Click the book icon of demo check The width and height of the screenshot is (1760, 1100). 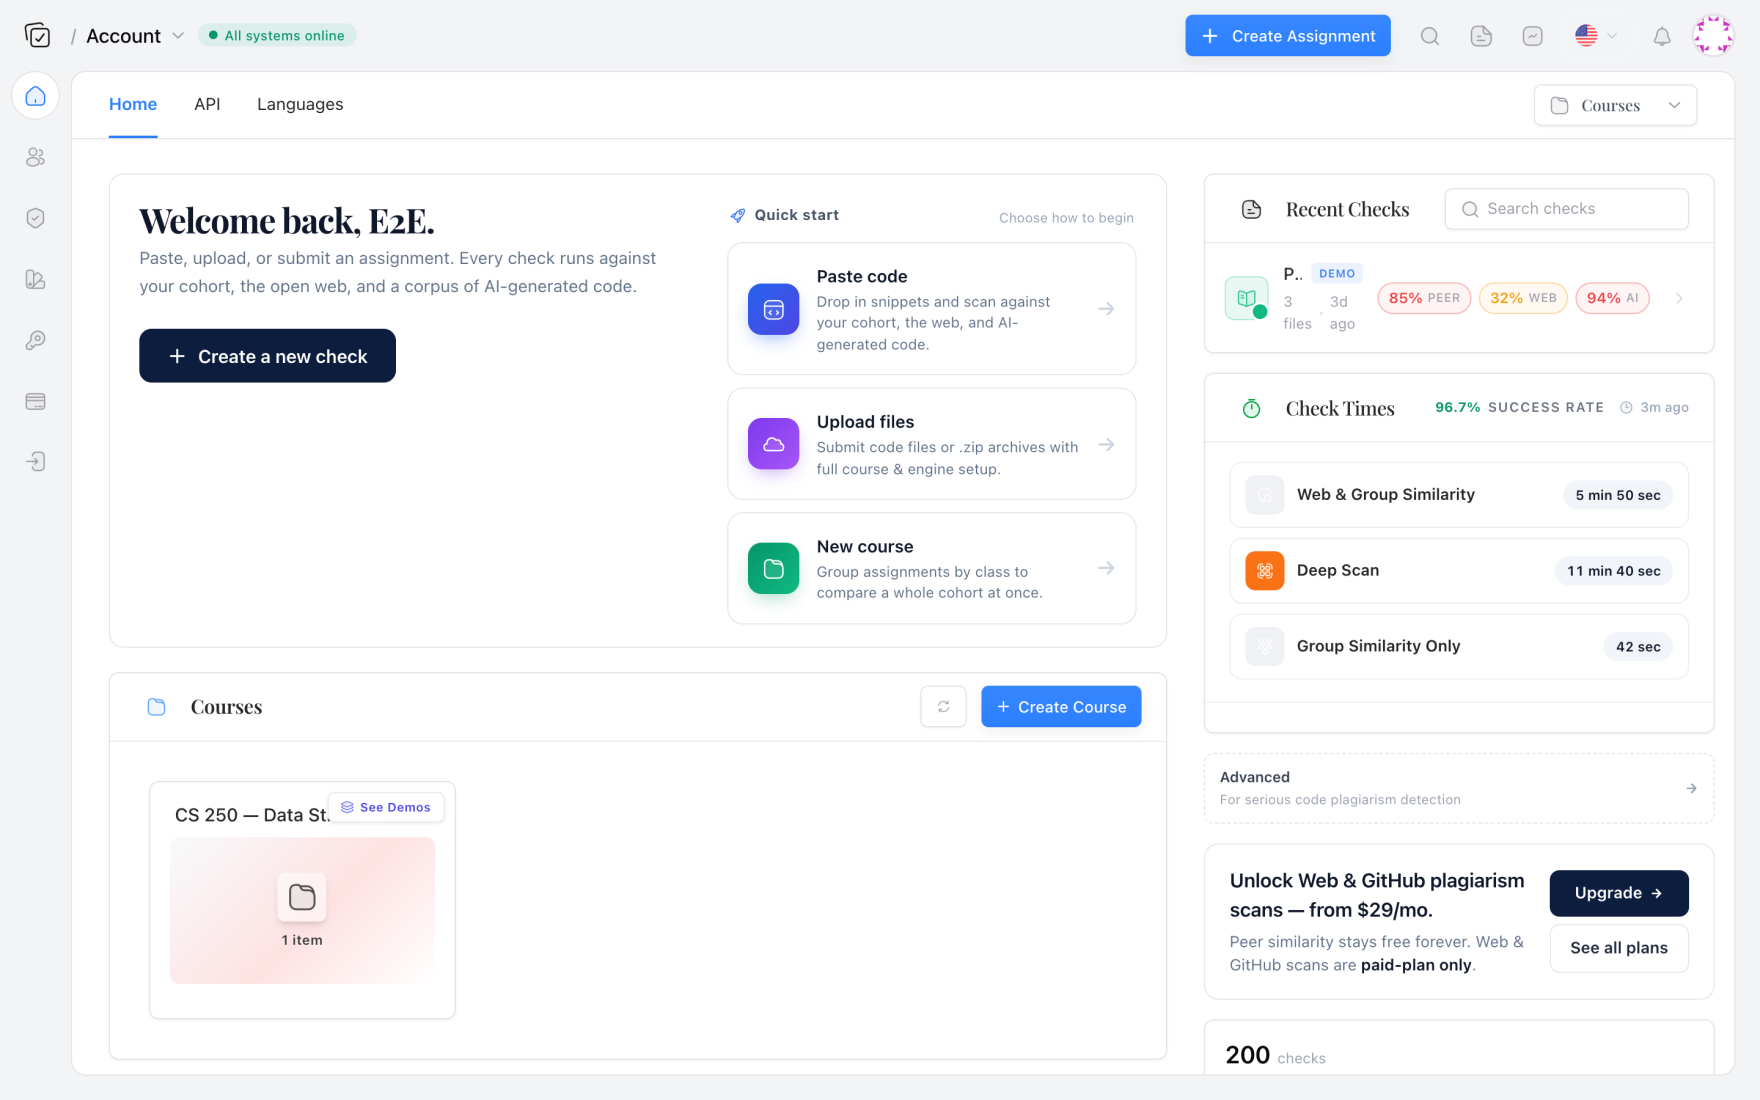click(x=1246, y=298)
